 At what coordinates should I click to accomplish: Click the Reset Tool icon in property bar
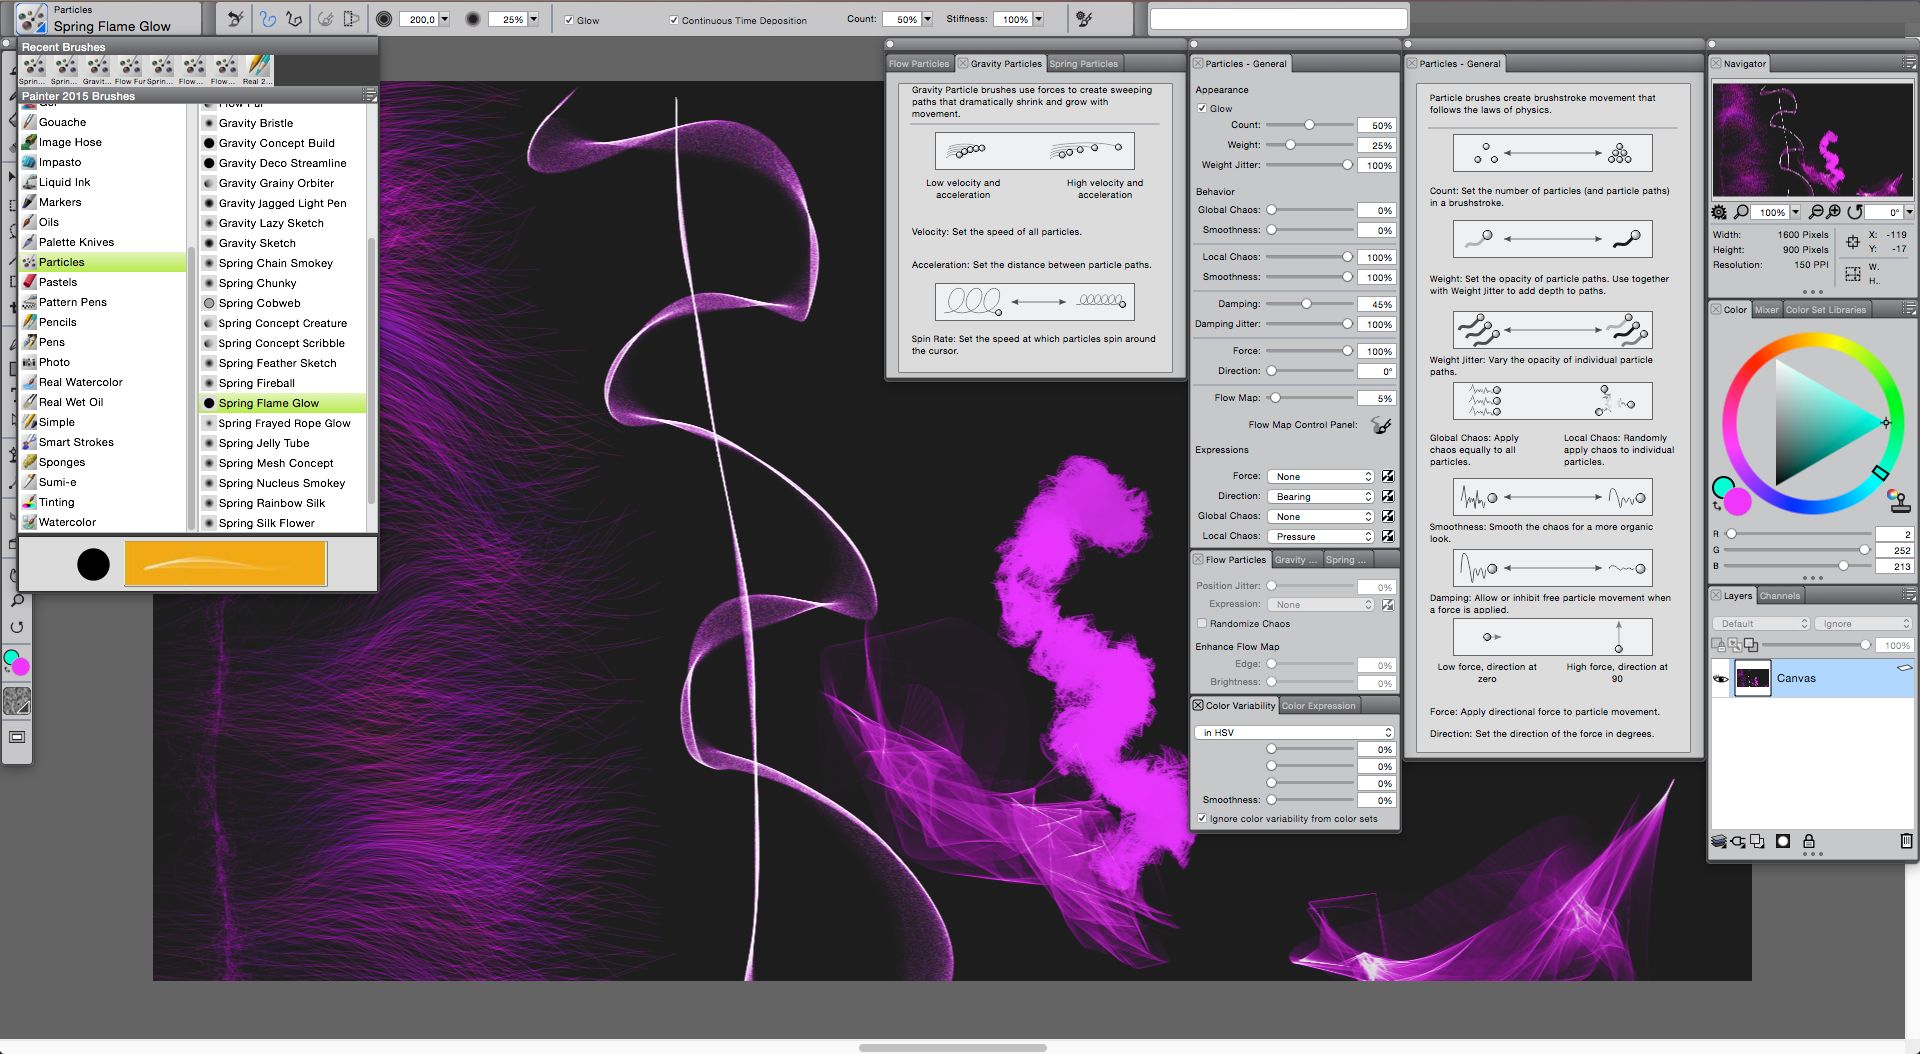click(x=235, y=19)
